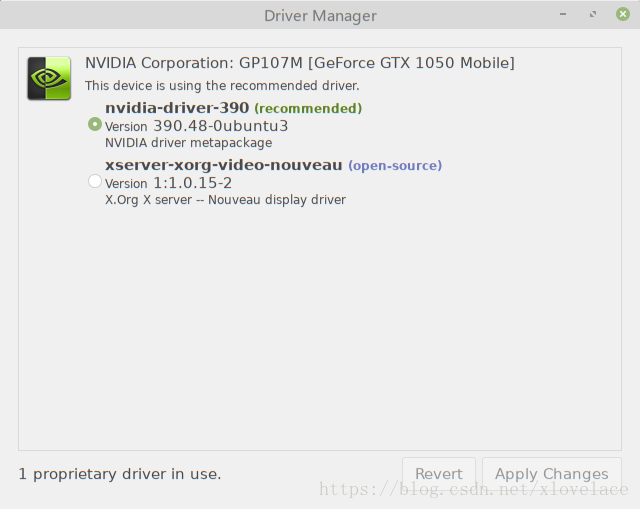The height and width of the screenshot is (509, 640).
Task: Click the NVIDIA graphics card icon
Action: (x=49, y=78)
